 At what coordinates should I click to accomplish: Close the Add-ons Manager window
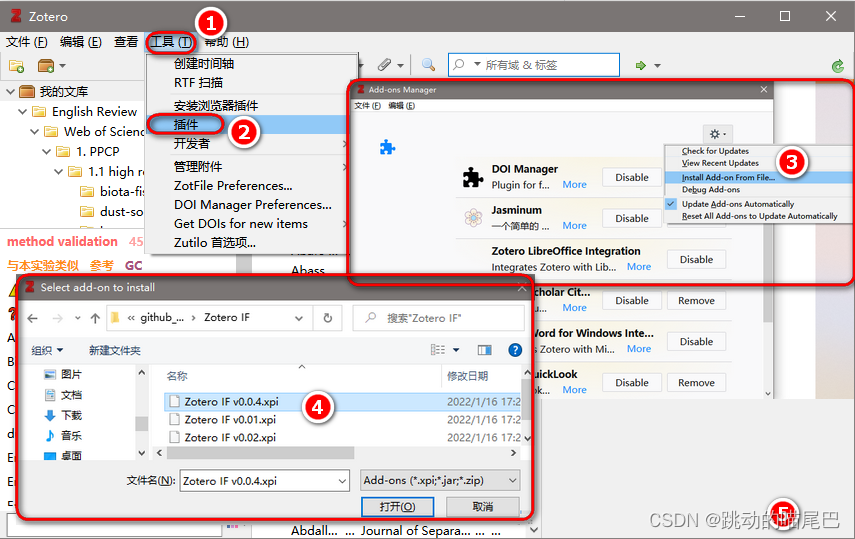[x=764, y=89]
